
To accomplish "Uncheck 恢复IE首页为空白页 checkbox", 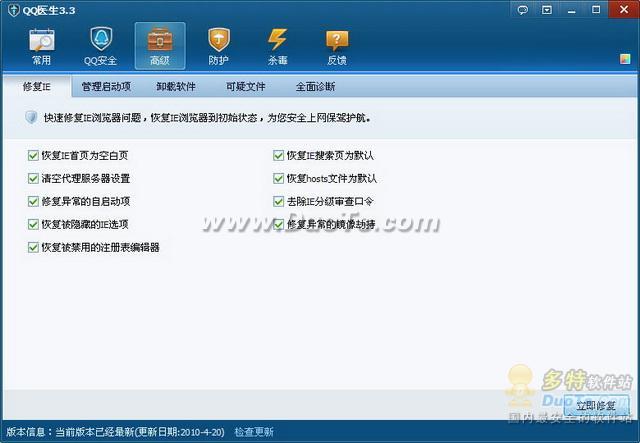I will coord(34,156).
